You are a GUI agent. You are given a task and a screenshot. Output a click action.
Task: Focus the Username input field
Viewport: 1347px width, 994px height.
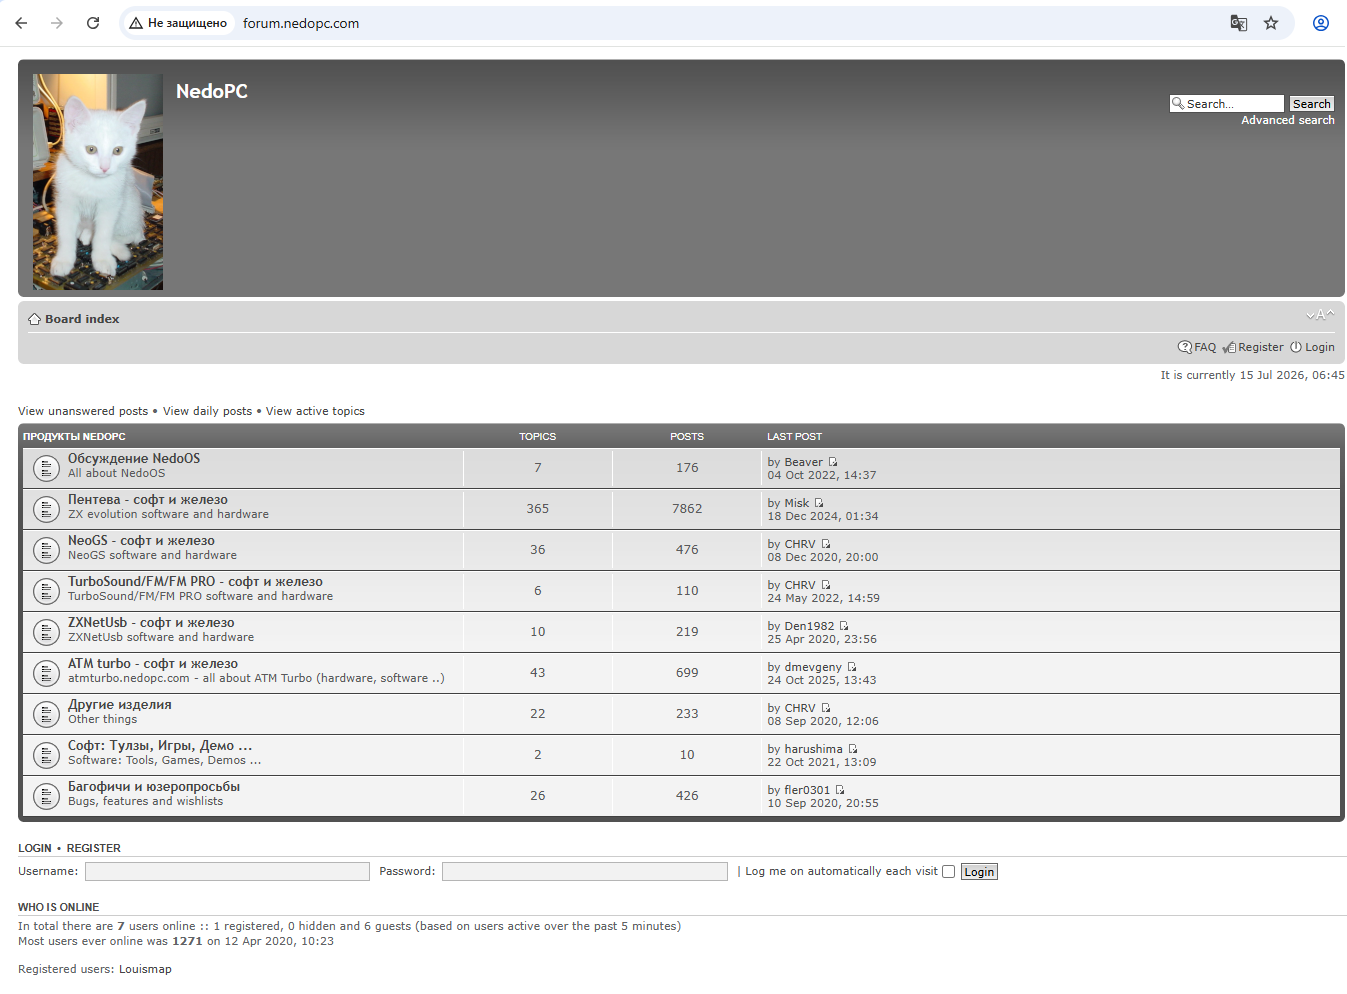point(227,872)
